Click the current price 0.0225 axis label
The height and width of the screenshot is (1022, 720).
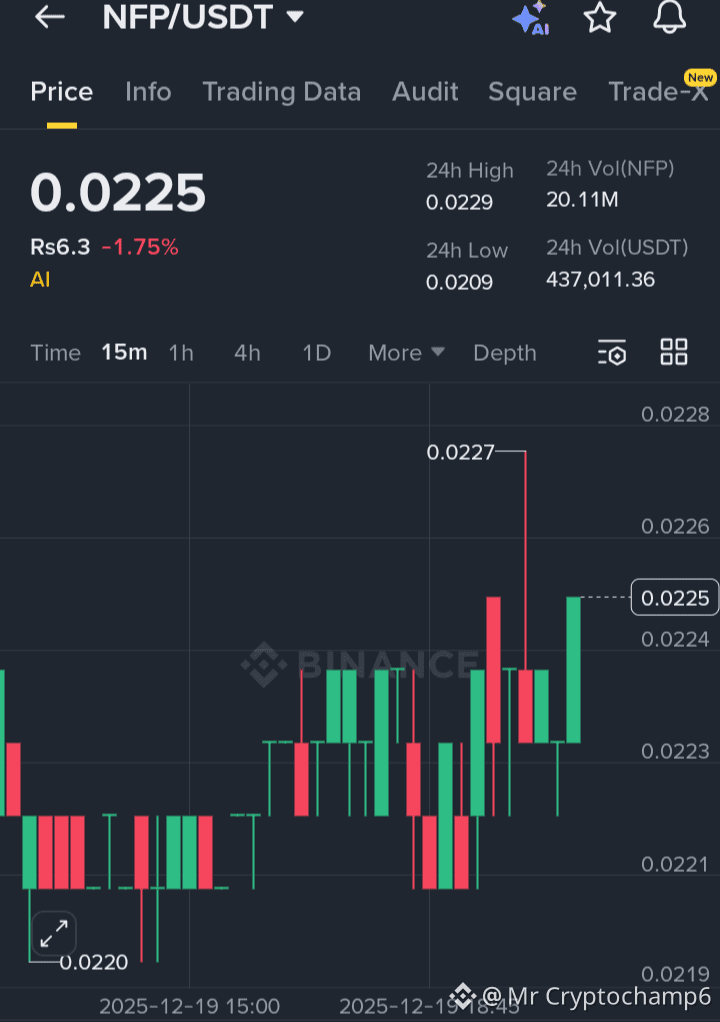point(674,597)
